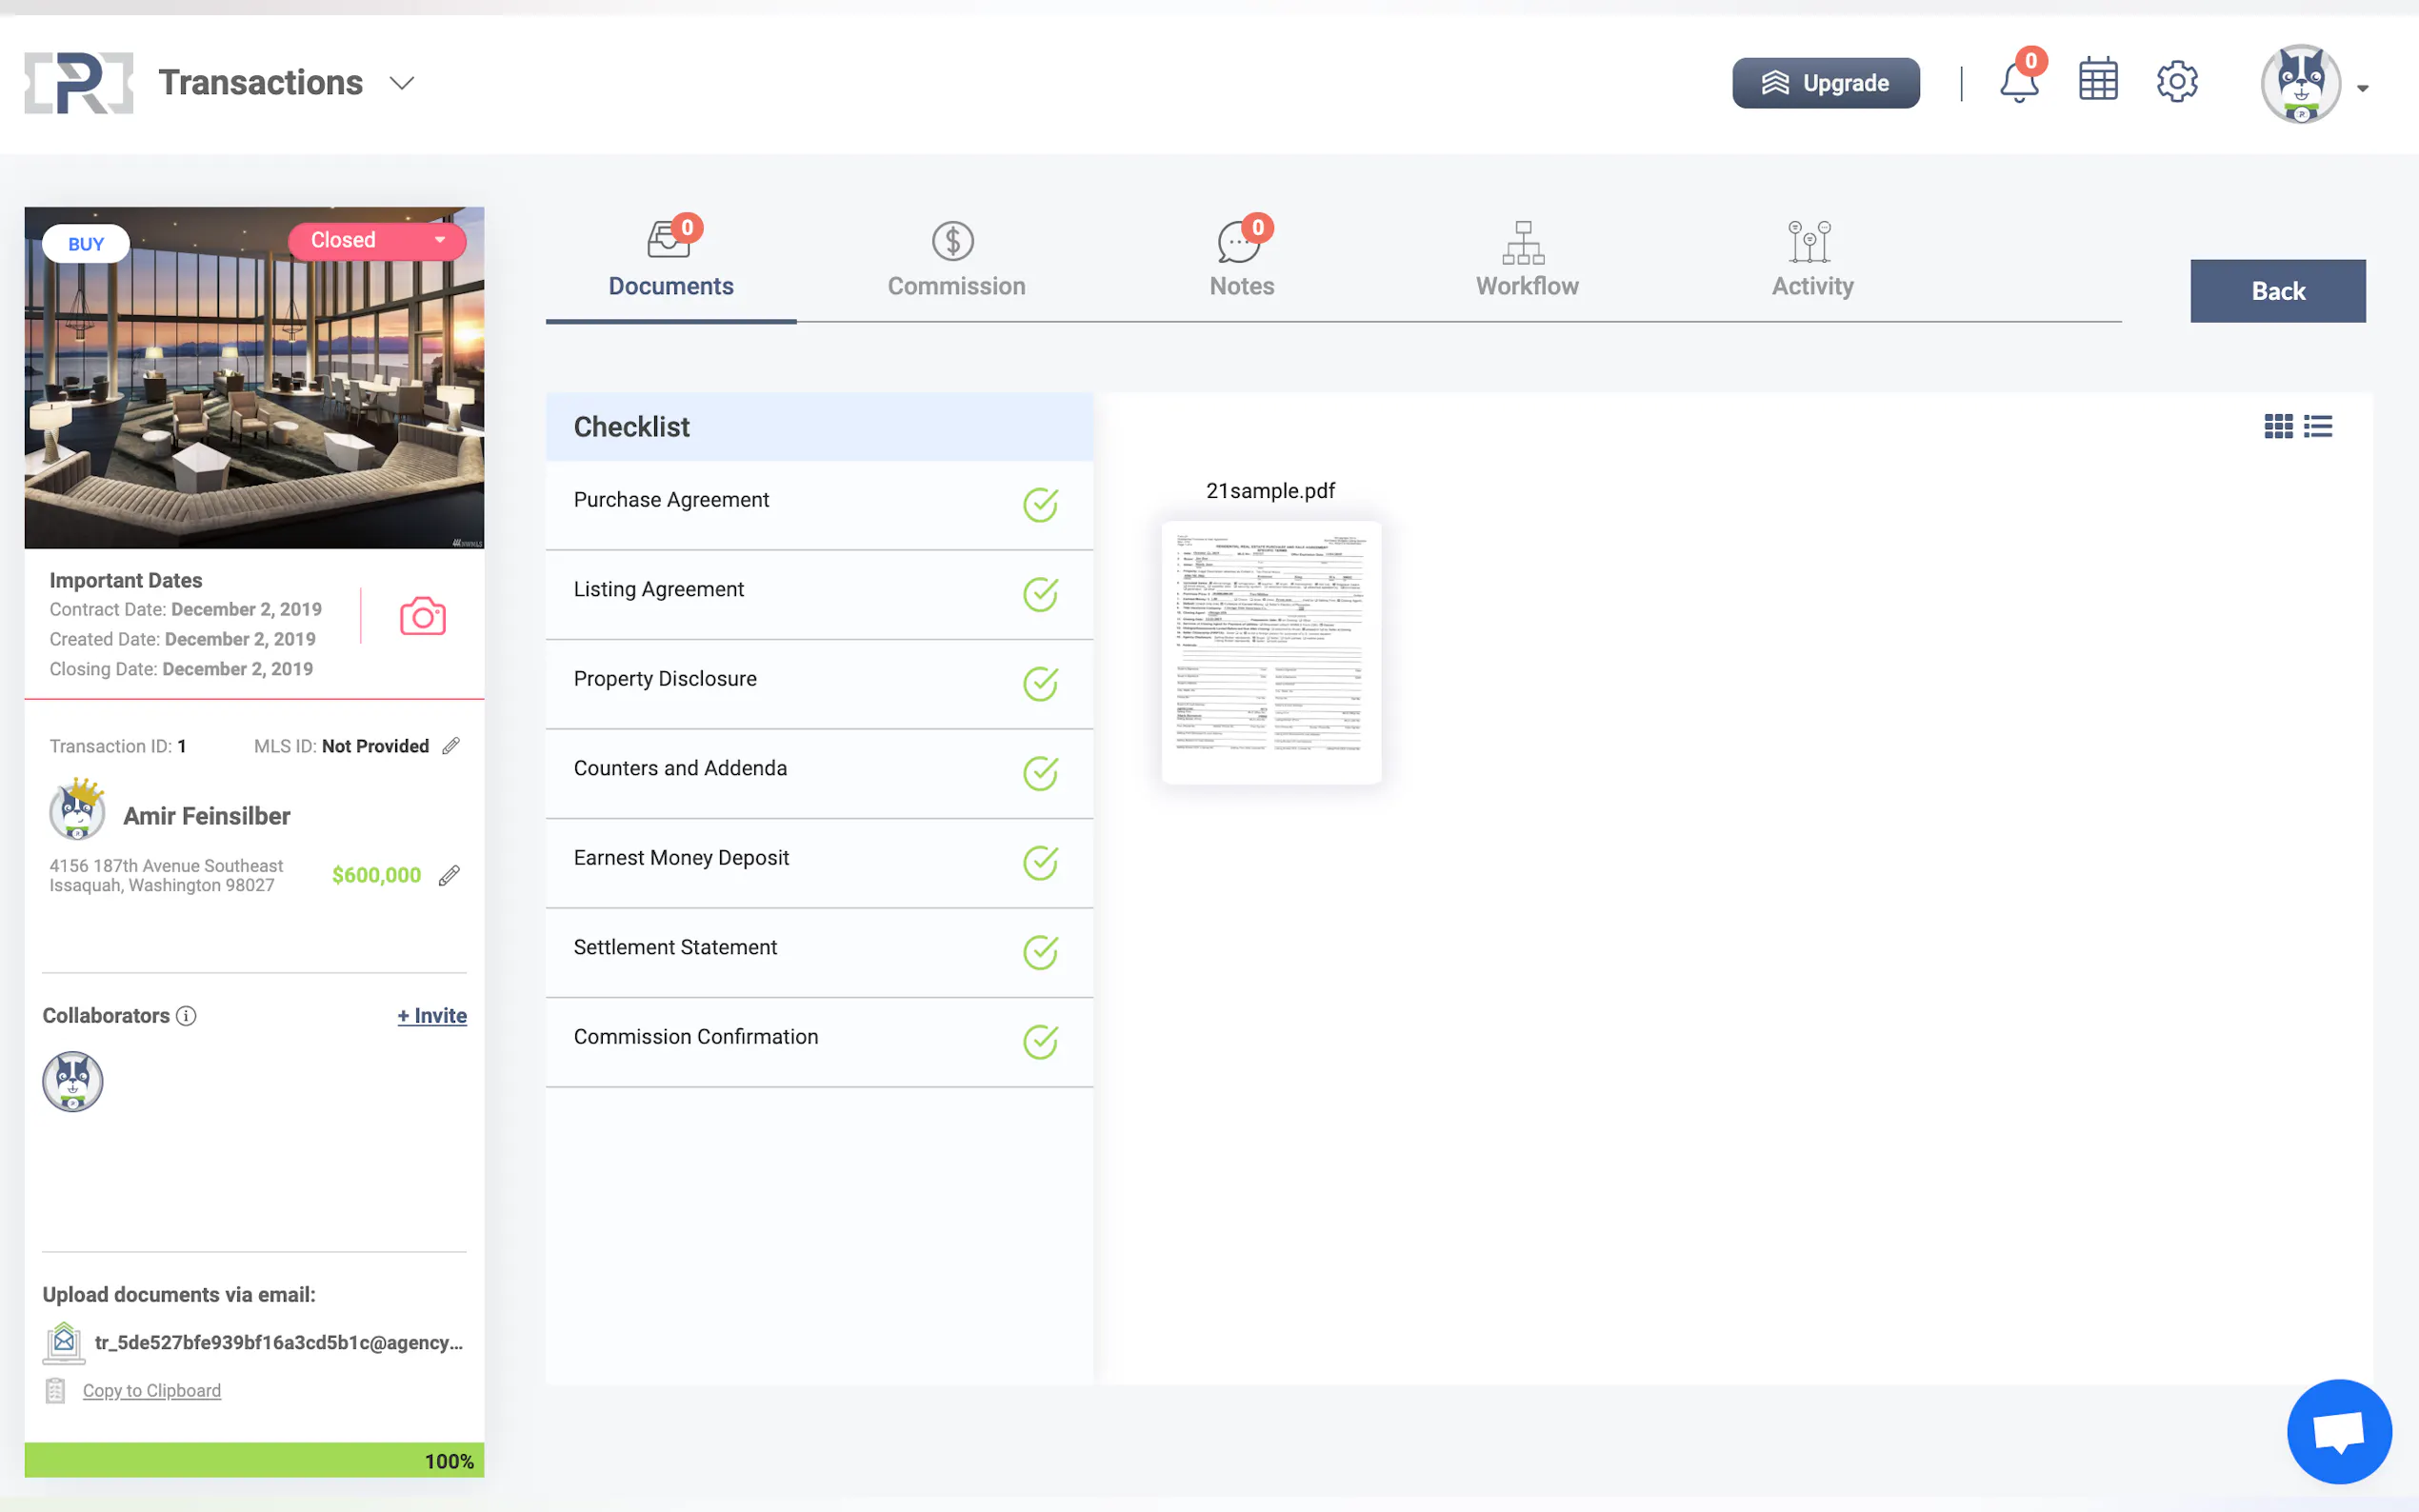Click the Collaborators info icon
The image size is (2419, 1512).
pyautogui.click(x=186, y=1016)
